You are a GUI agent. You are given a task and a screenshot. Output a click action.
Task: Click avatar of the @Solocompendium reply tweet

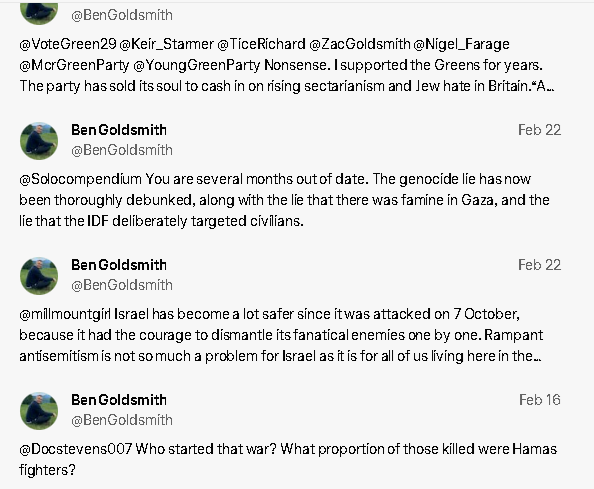pos(39,141)
